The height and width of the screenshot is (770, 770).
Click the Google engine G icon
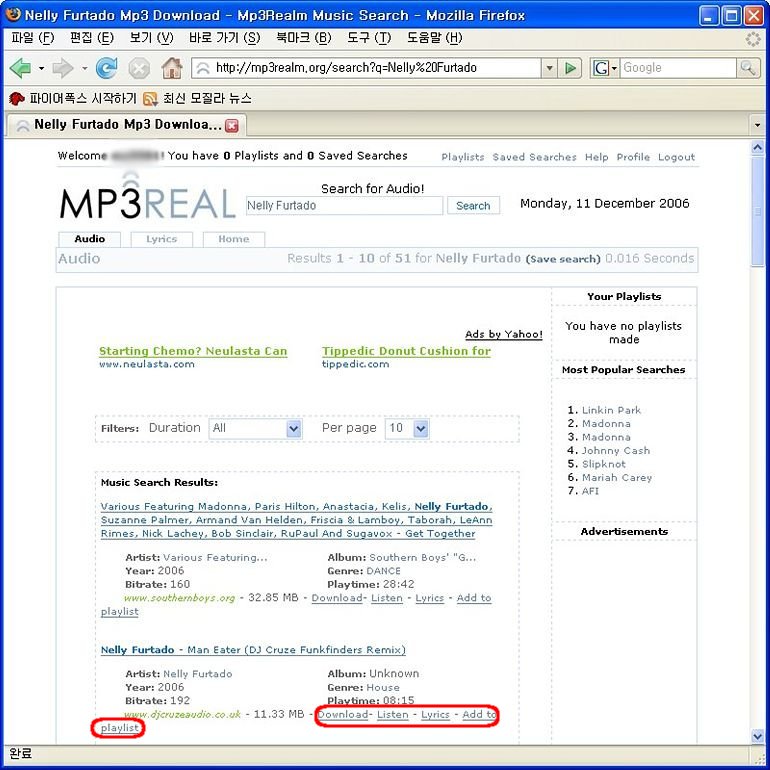tap(601, 68)
